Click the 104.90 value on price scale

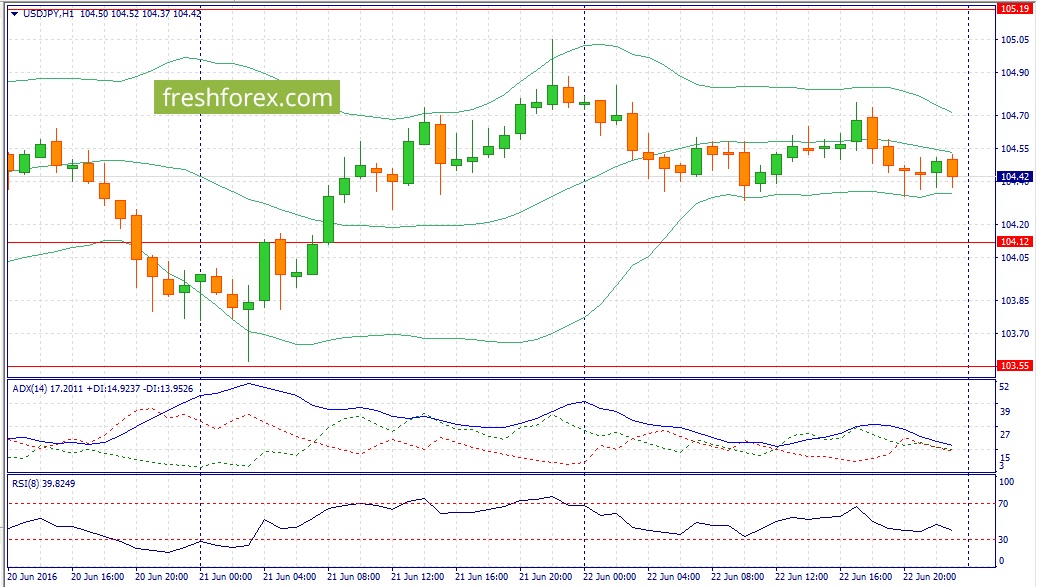1014,73
